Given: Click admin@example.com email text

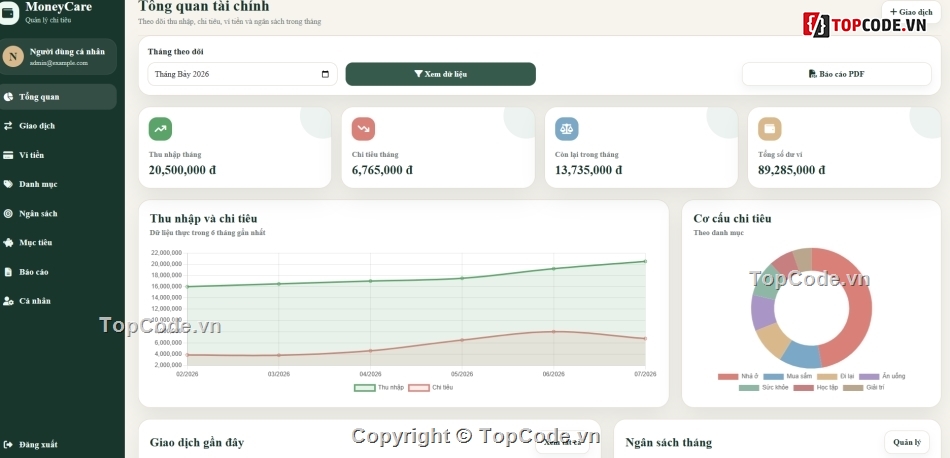Looking at the screenshot, I should 59,63.
